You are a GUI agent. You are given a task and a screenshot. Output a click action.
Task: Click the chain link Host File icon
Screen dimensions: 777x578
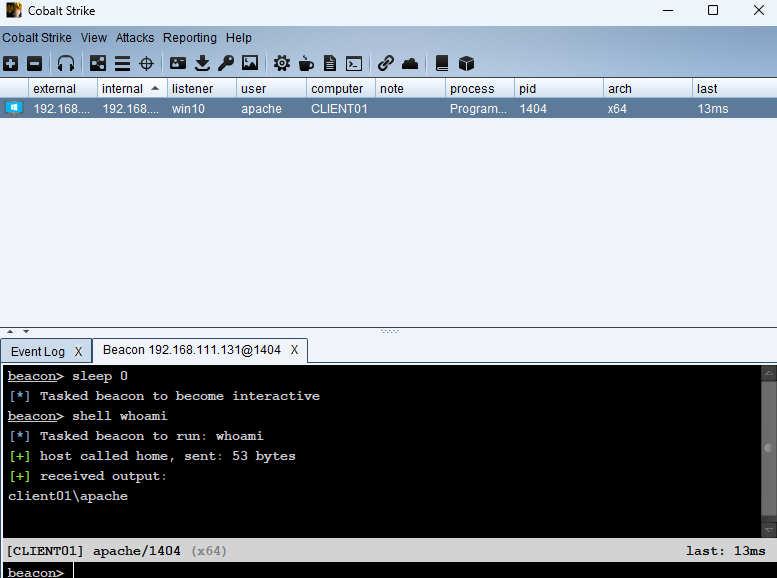tap(386, 63)
